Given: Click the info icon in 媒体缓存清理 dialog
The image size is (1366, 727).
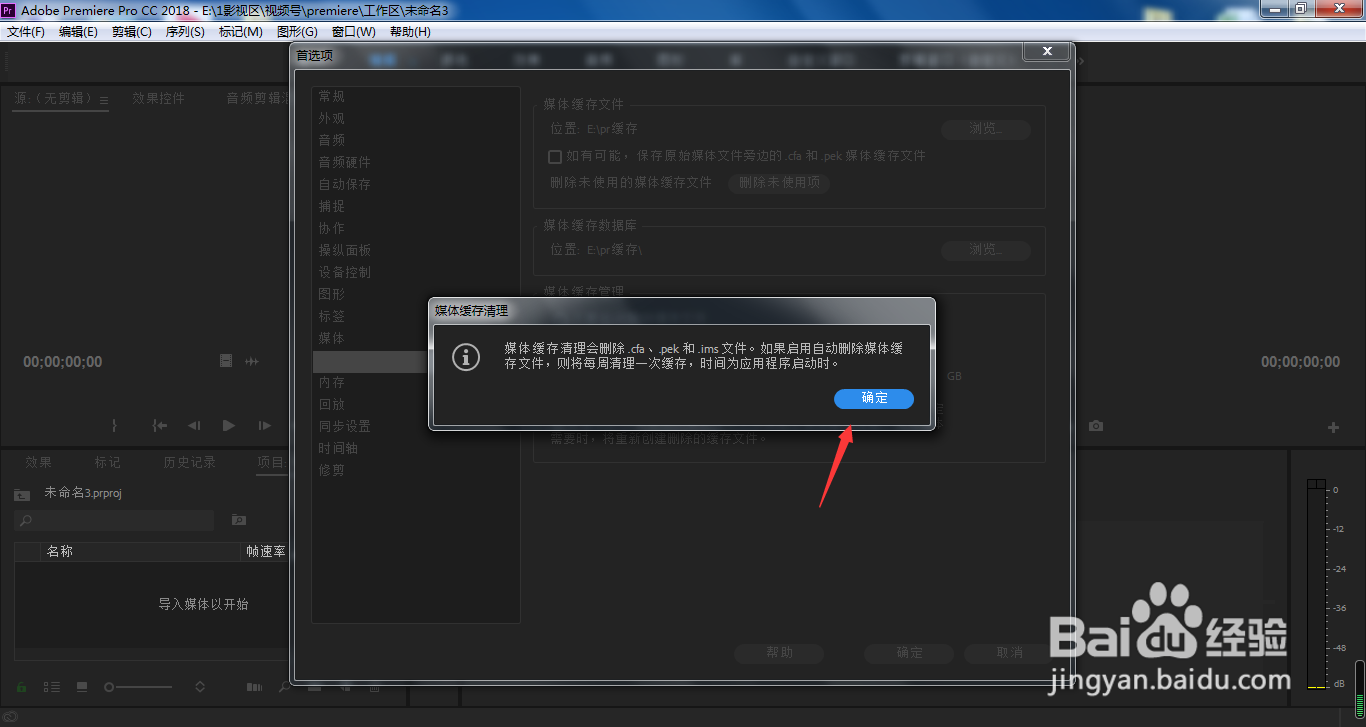Looking at the screenshot, I should click(466, 357).
